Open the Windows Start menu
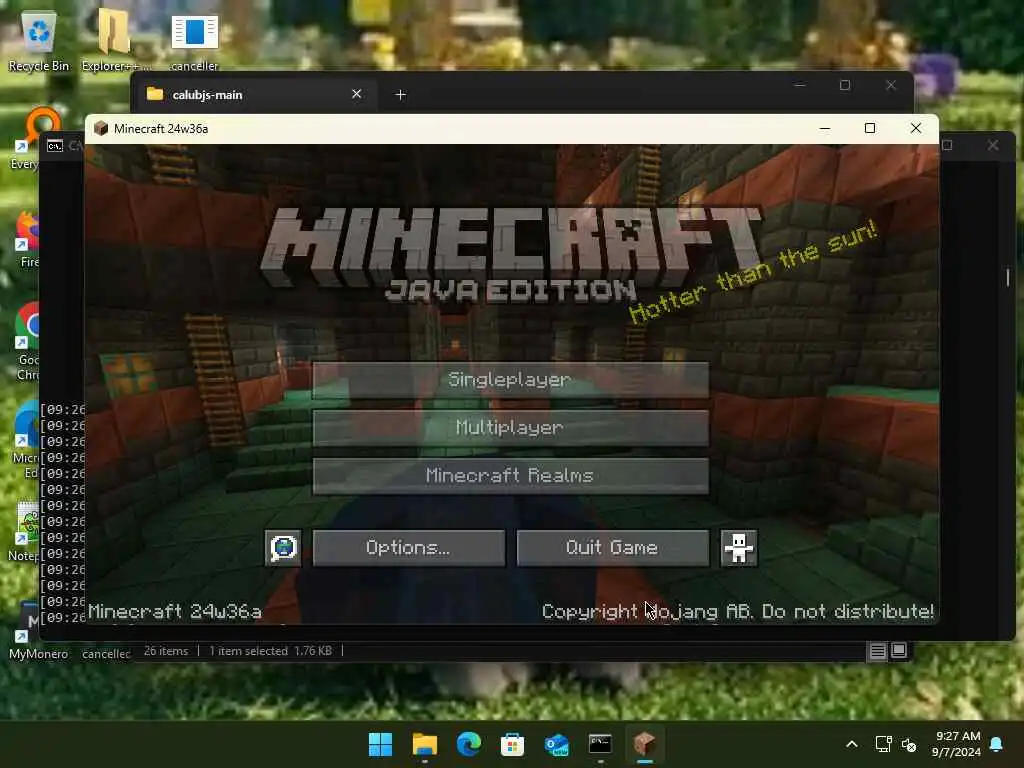This screenshot has width=1024, height=768. (x=380, y=744)
